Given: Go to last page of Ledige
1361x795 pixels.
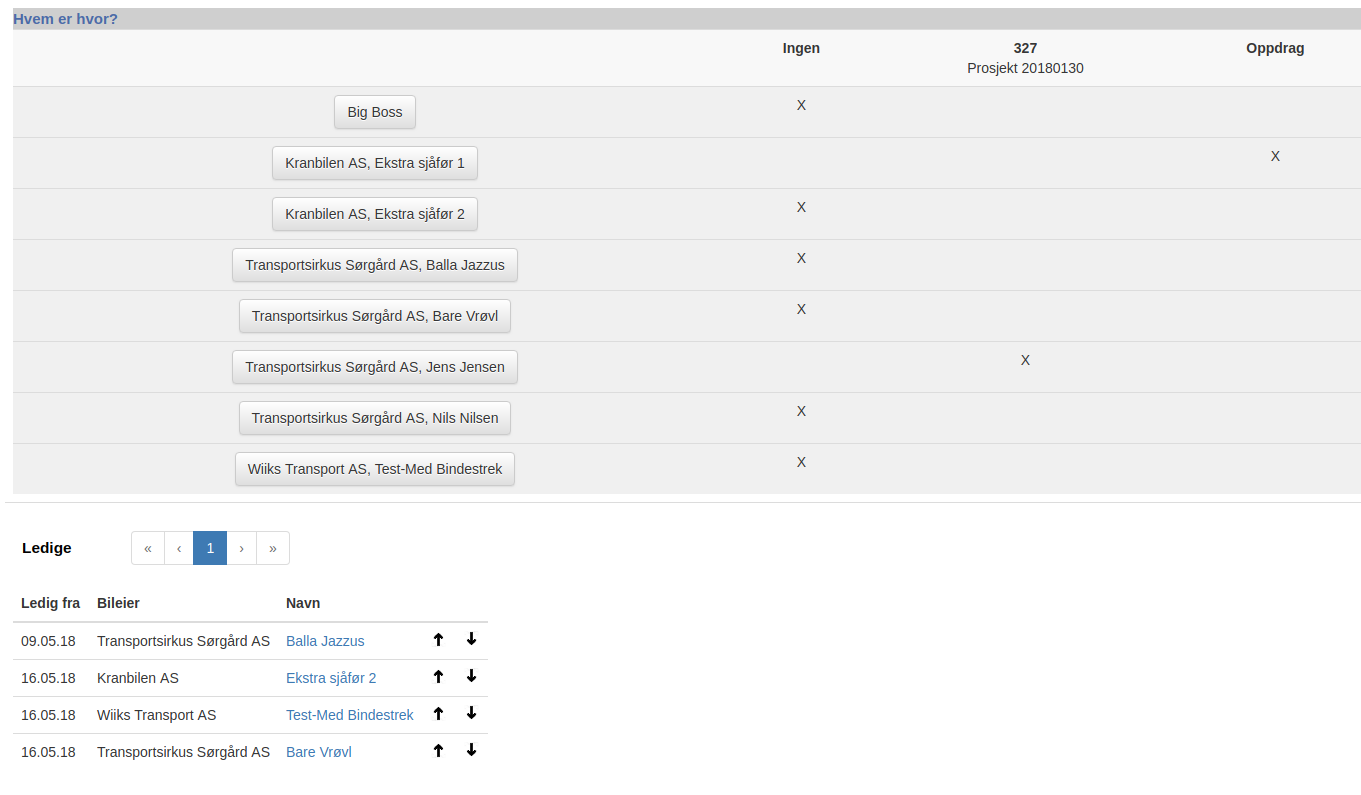Looking at the screenshot, I should [x=273, y=548].
